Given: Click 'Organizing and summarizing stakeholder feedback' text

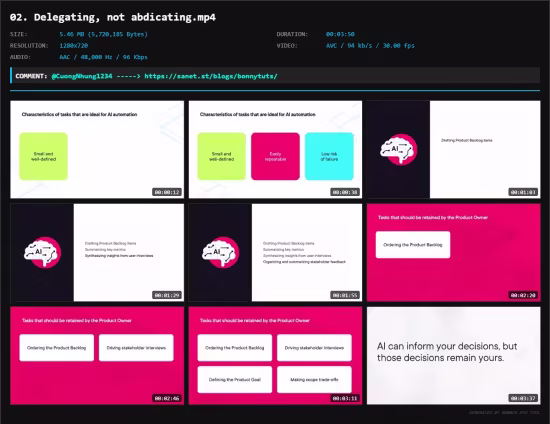Looking at the screenshot, I should 304,262.
